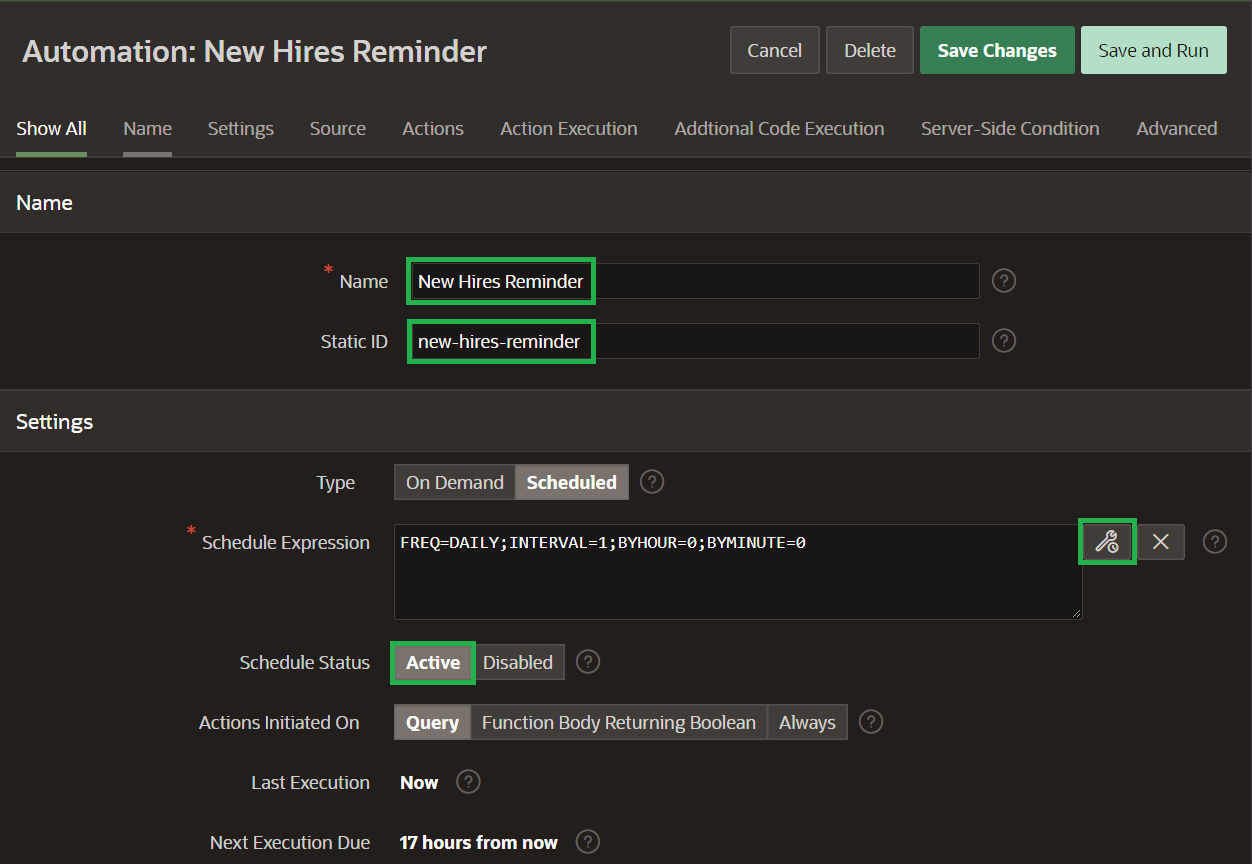
Task: Open help for Actions Initiated On
Action: tap(871, 722)
